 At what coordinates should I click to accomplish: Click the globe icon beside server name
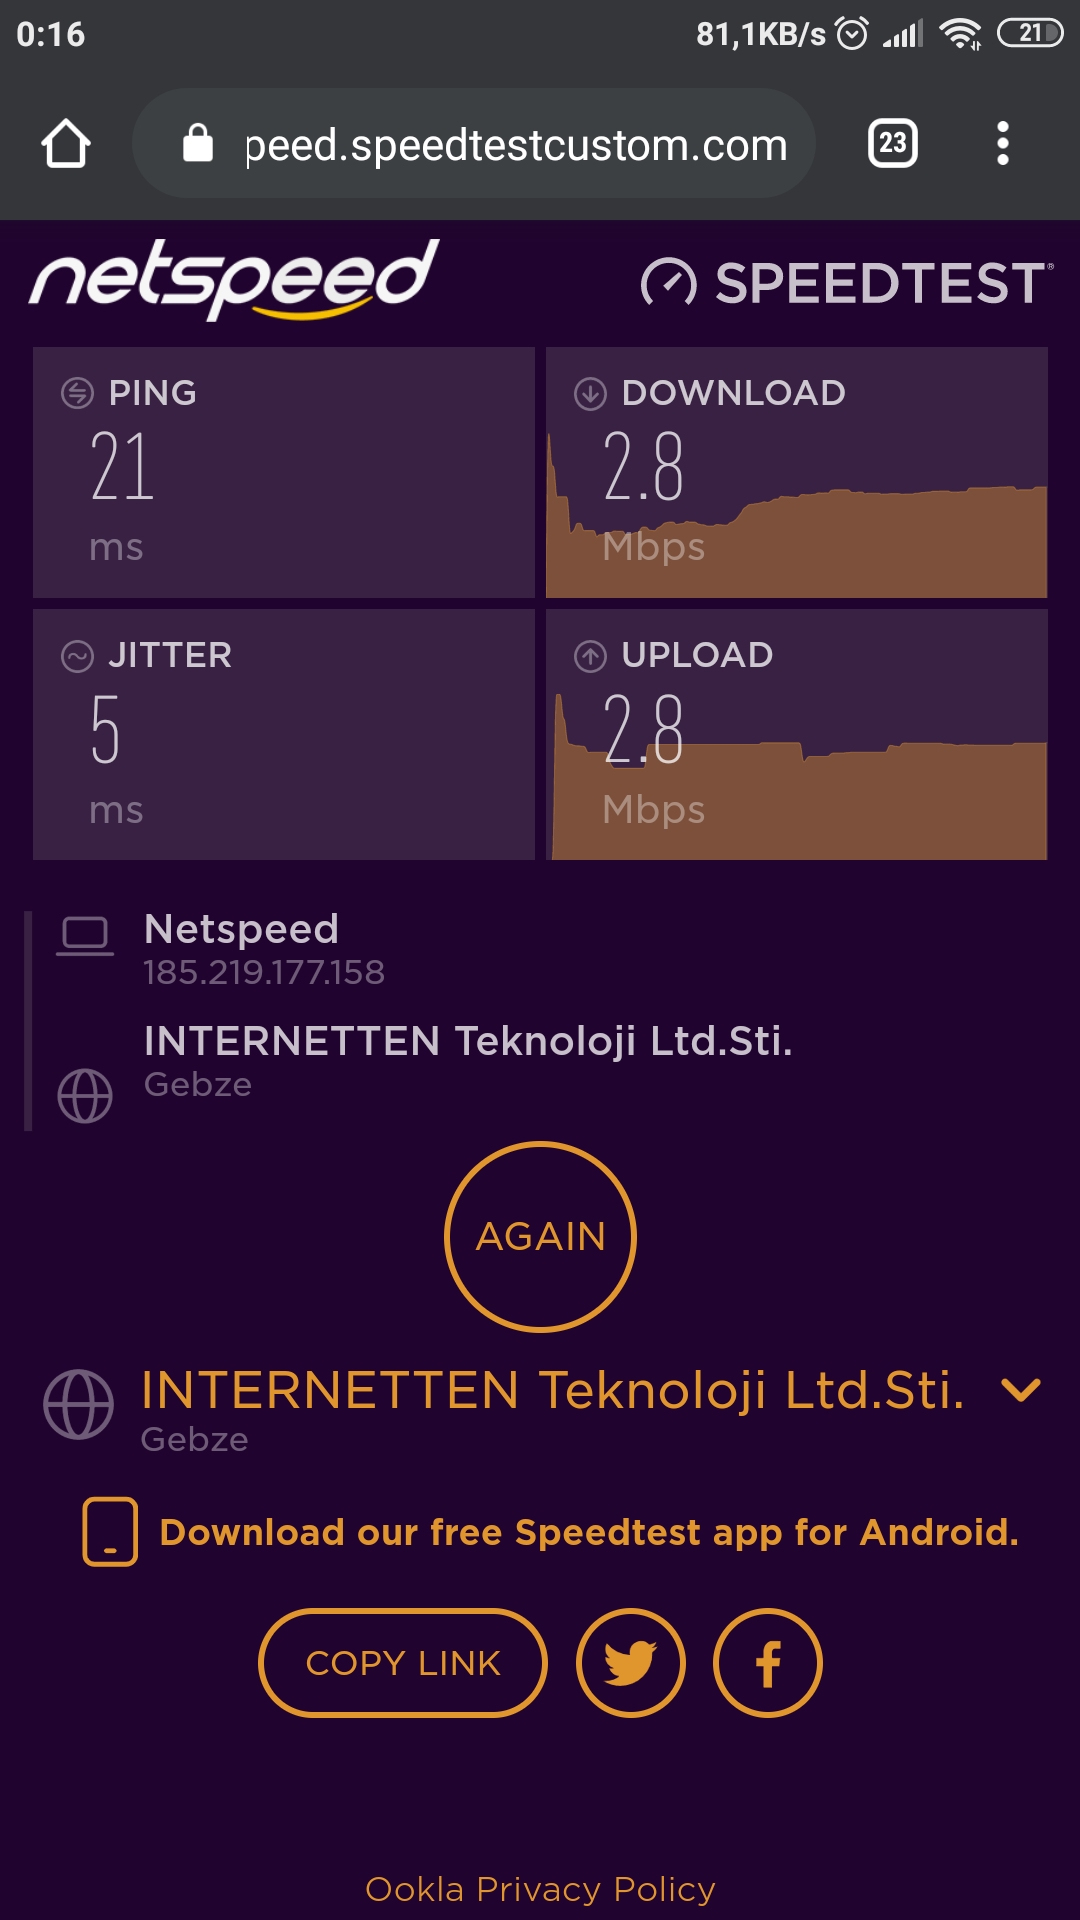[x=78, y=1404]
